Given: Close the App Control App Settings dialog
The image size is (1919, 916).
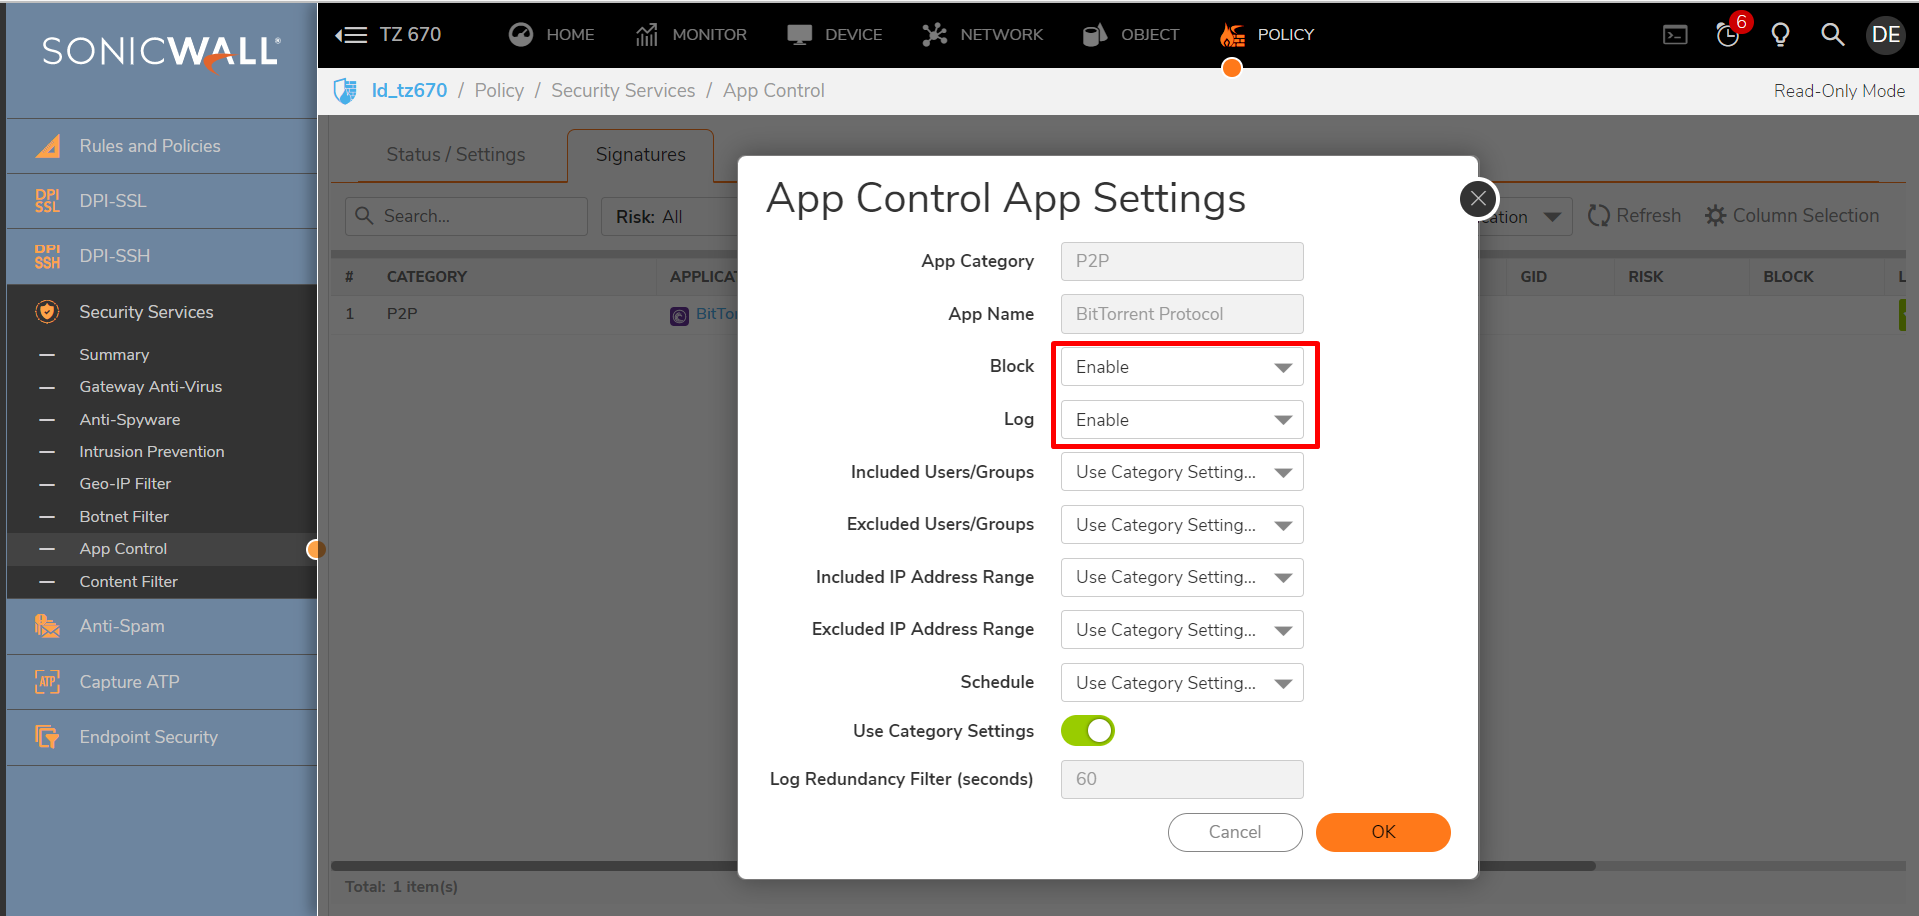Looking at the screenshot, I should point(1478,198).
